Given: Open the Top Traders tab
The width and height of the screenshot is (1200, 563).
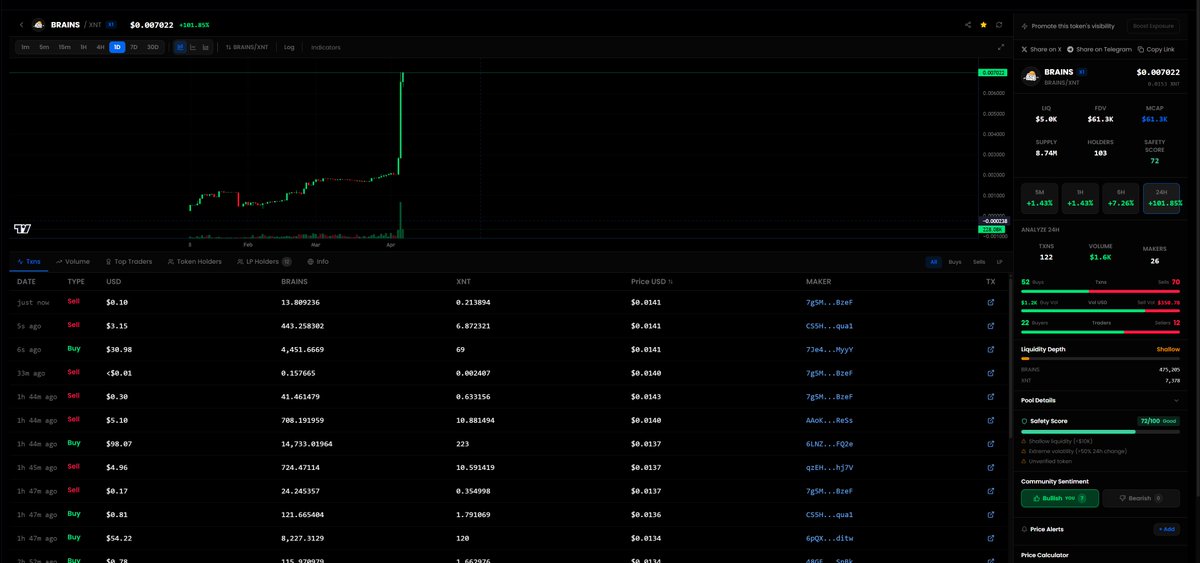Looking at the screenshot, I should point(128,261).
